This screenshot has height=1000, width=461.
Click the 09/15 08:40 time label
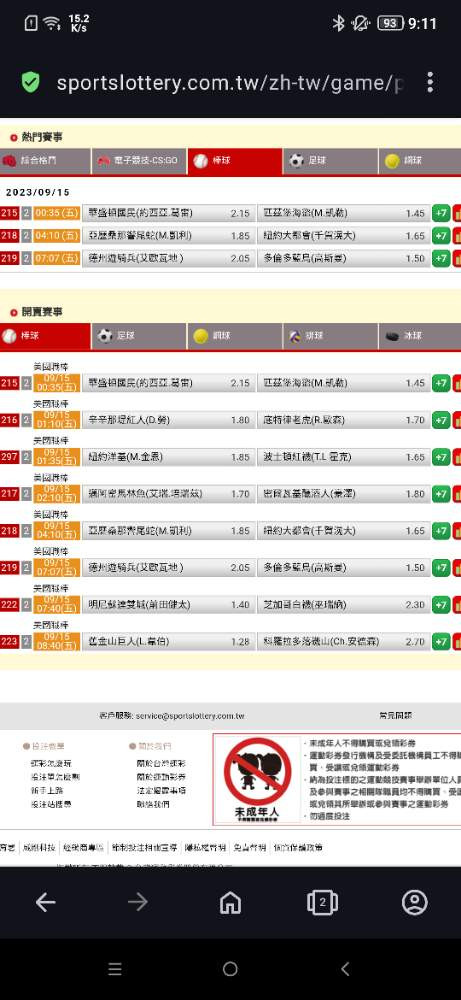click(x=57, y=642)
